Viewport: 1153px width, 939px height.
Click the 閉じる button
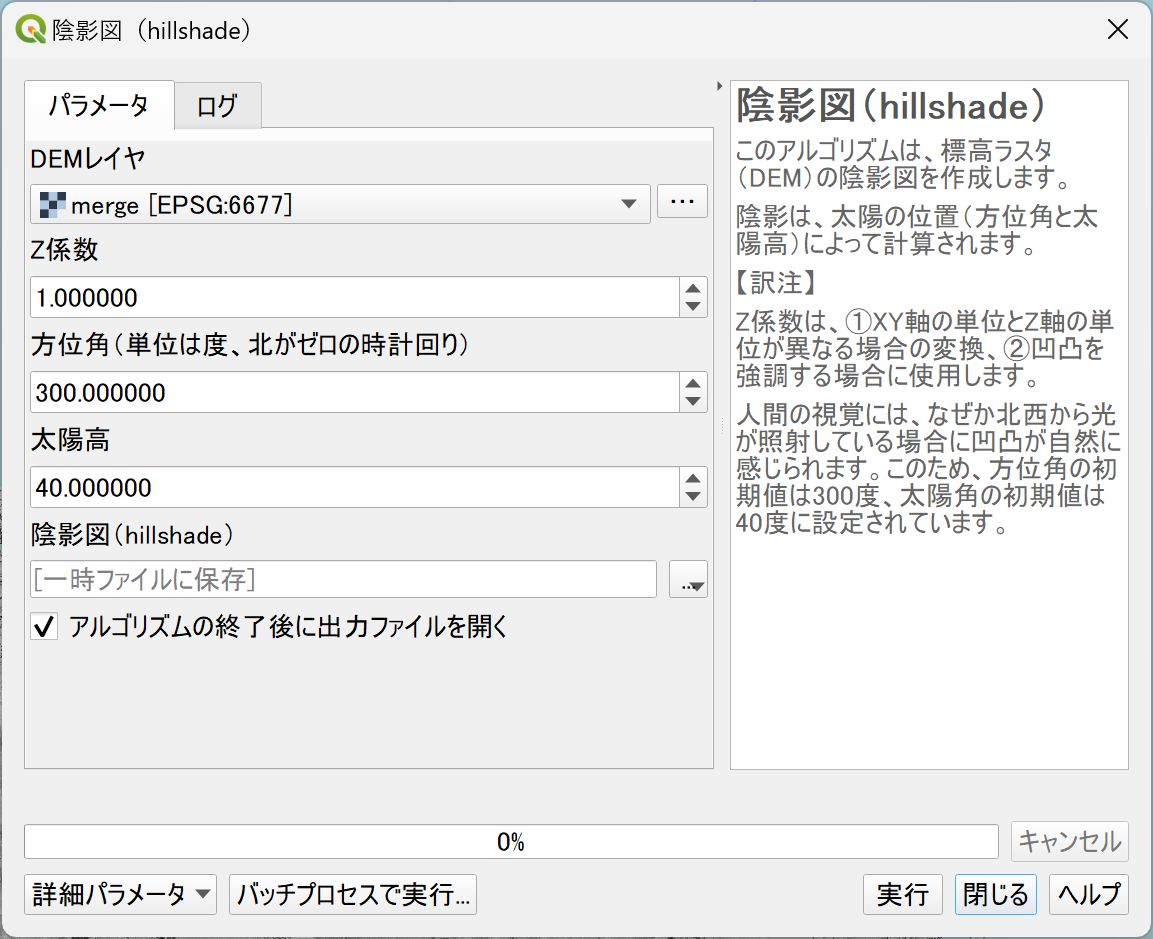point(996,894)
